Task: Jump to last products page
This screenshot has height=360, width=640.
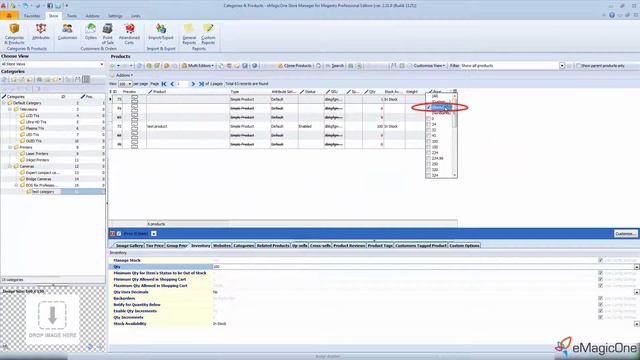Action: (201, 84)
